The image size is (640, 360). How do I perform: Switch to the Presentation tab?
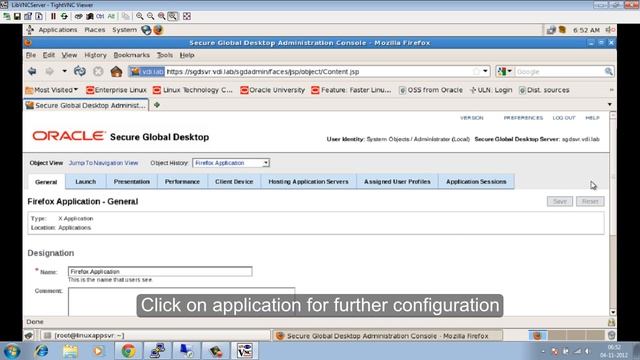coord(132,182)
